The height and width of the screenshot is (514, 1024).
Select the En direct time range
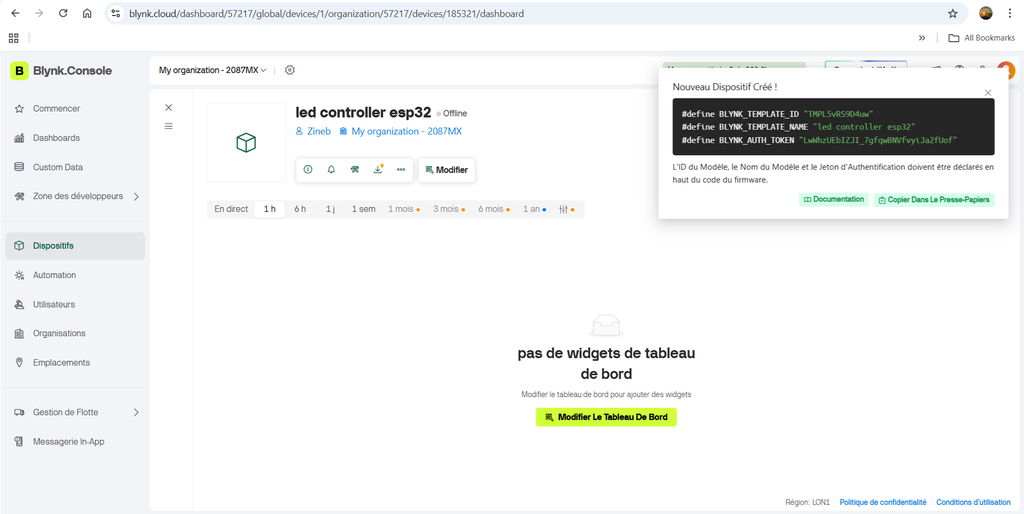231,209
